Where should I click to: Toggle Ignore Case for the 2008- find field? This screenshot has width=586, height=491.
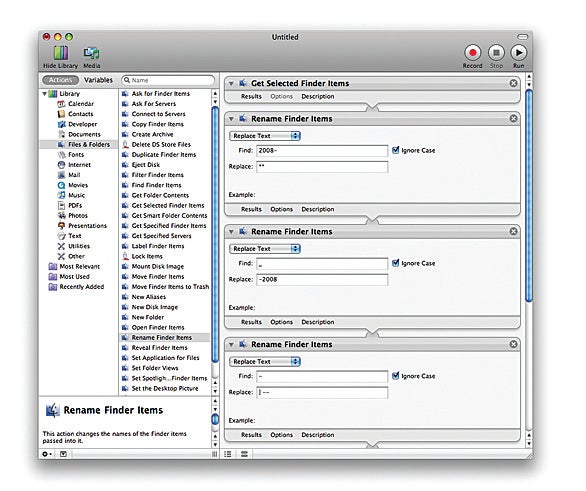pyautogui.click(x=395, y=150)
